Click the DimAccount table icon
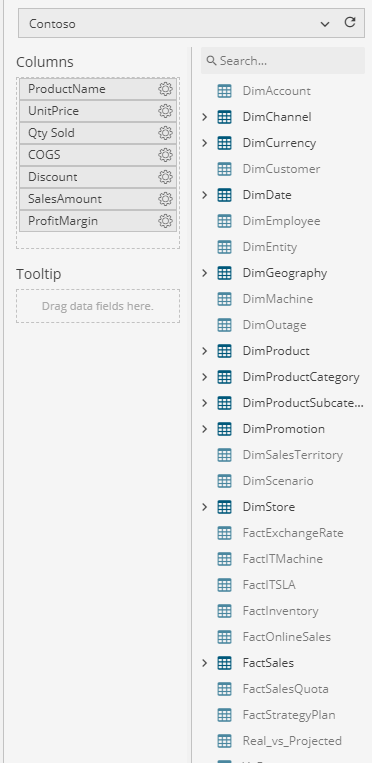 click(224, 91)
